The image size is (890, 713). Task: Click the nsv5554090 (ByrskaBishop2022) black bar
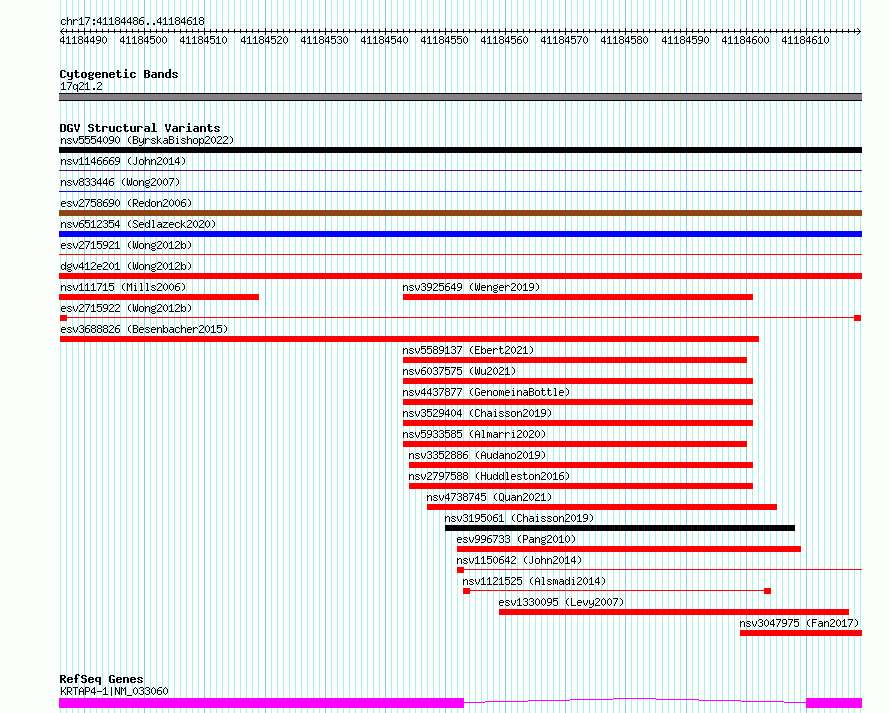click(460, 150)
